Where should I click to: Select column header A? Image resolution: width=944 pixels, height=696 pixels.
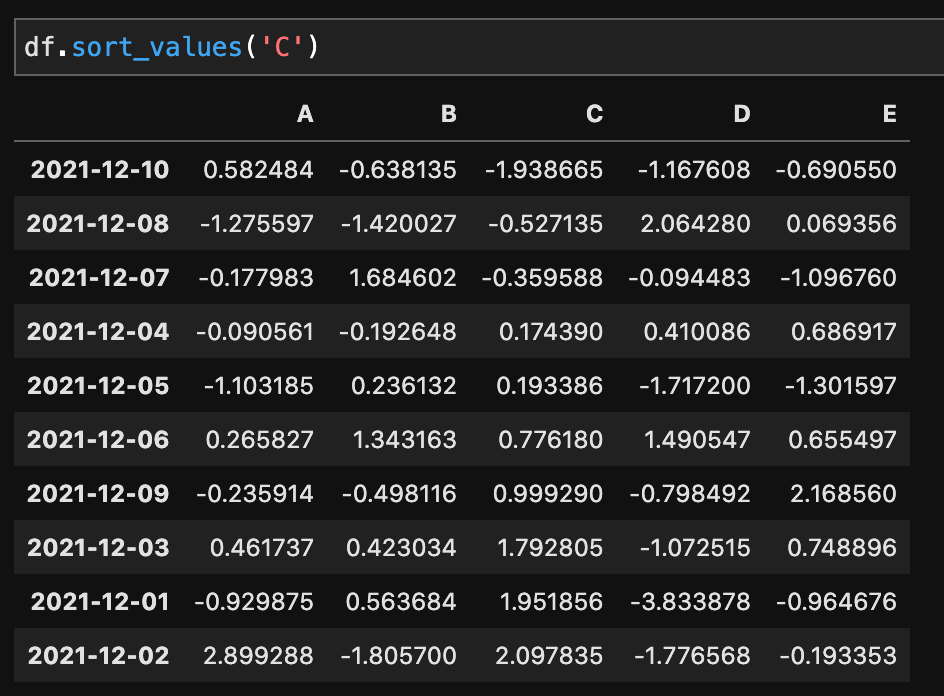pyautogui.click(x=305, y=114)
